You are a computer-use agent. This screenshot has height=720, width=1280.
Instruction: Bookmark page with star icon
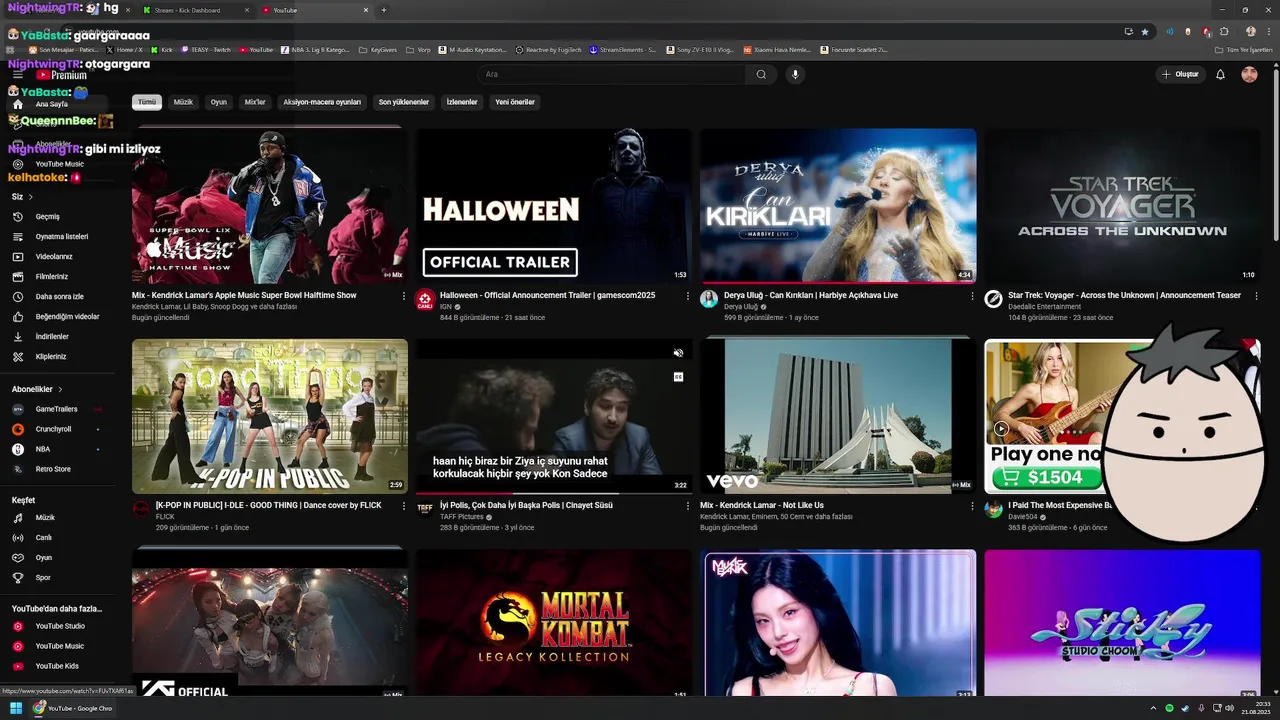click(1145, 31)
